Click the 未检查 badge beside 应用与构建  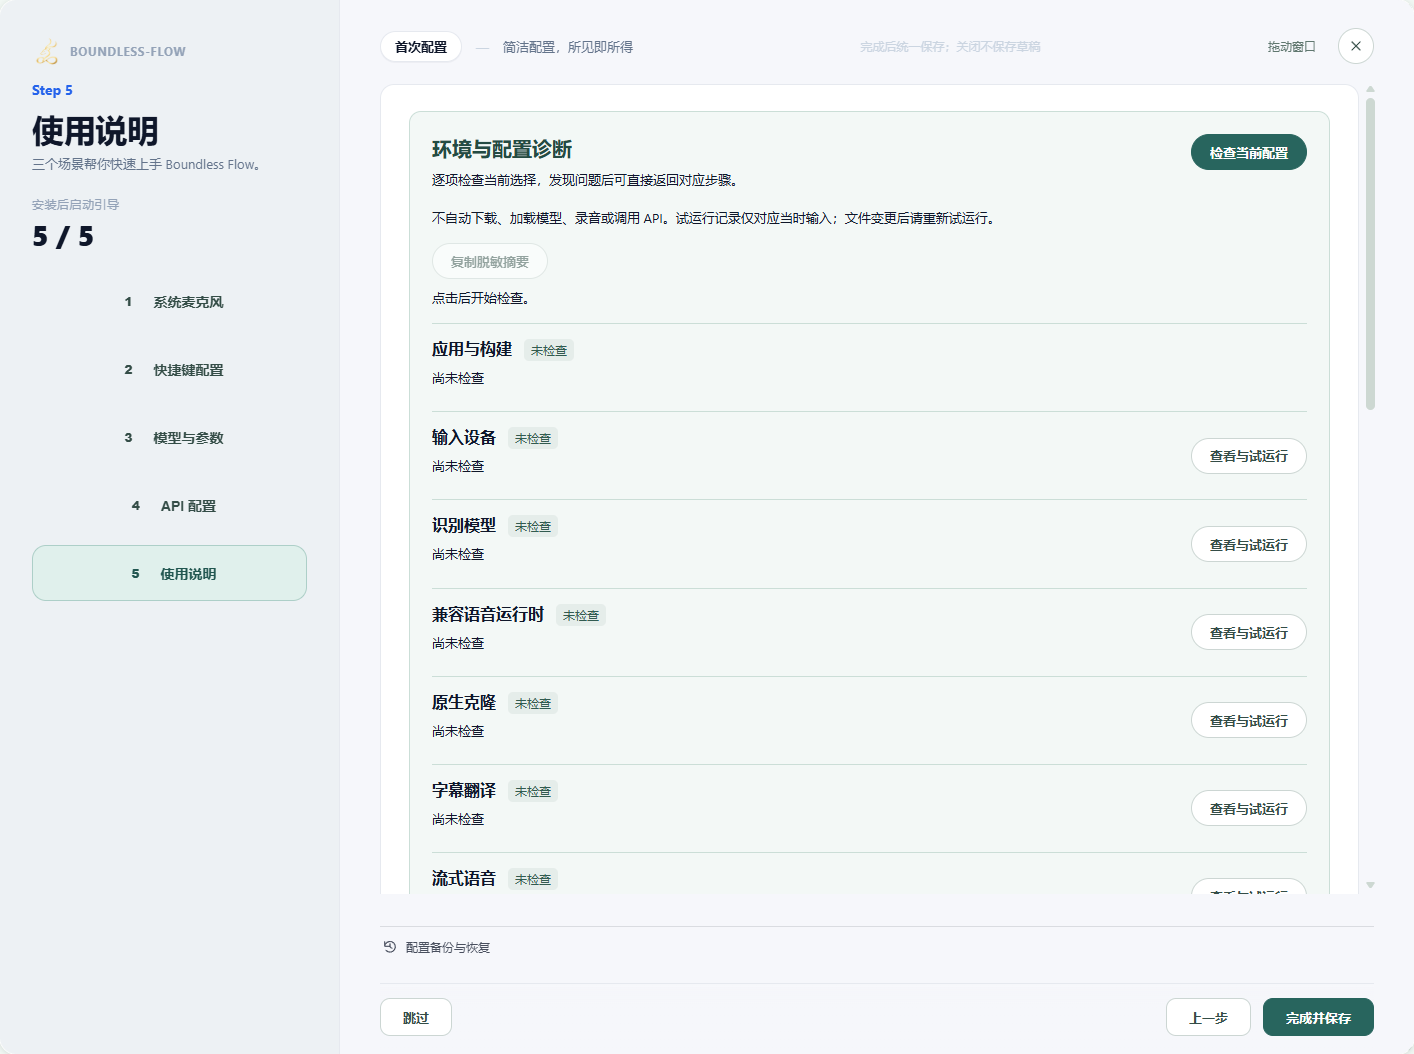[x=549, y=351]
